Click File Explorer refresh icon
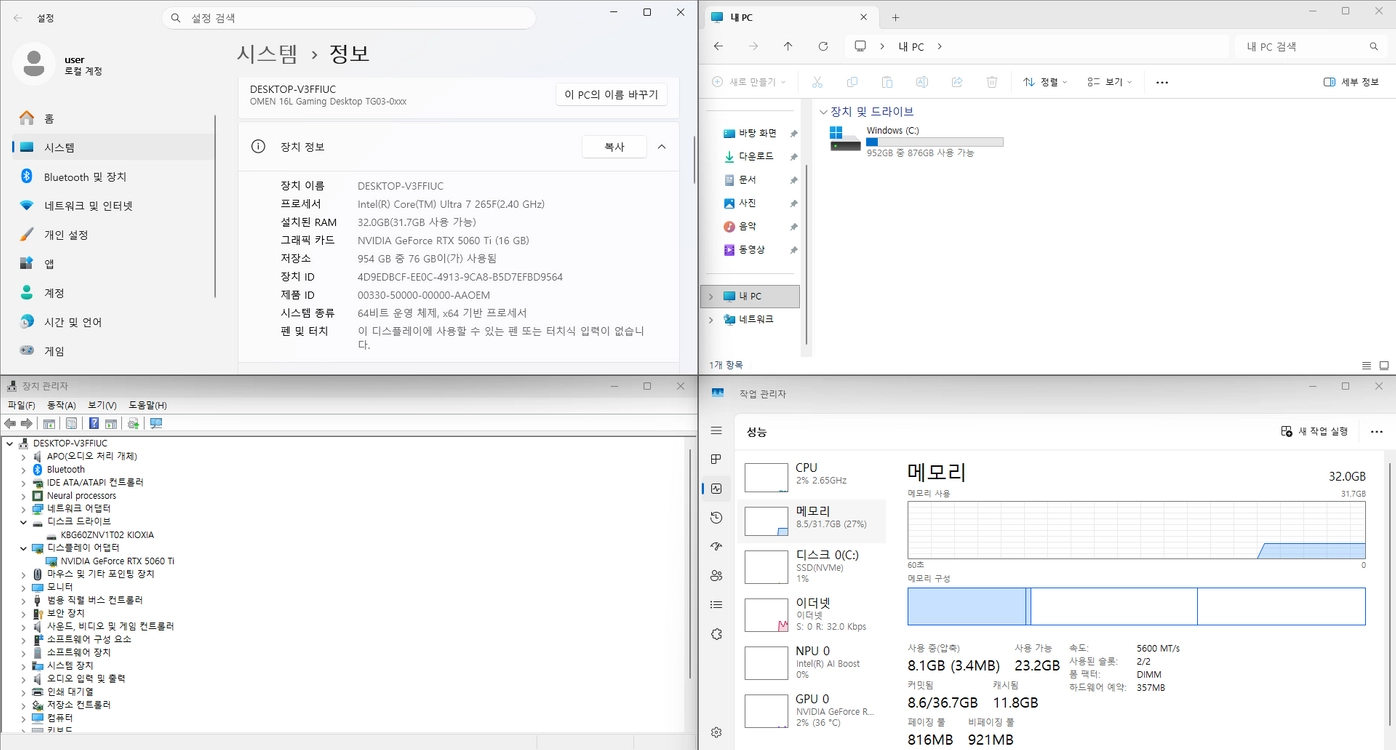This screenshot has width=1396, height=750. point(823,46)
